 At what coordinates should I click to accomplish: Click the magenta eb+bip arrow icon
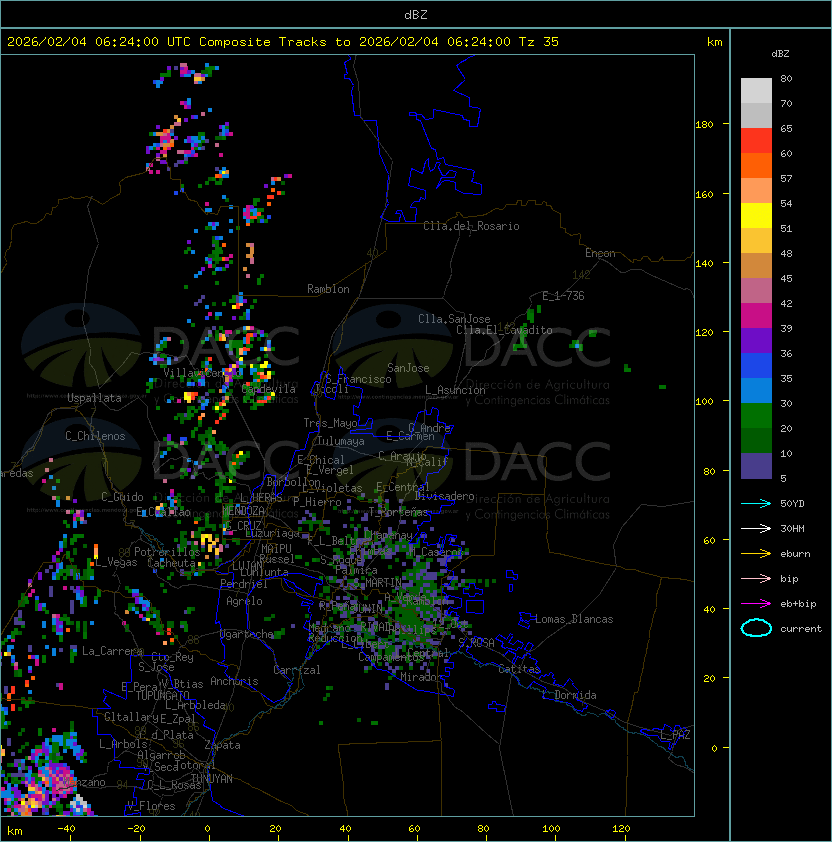click(x=756, y=604)
